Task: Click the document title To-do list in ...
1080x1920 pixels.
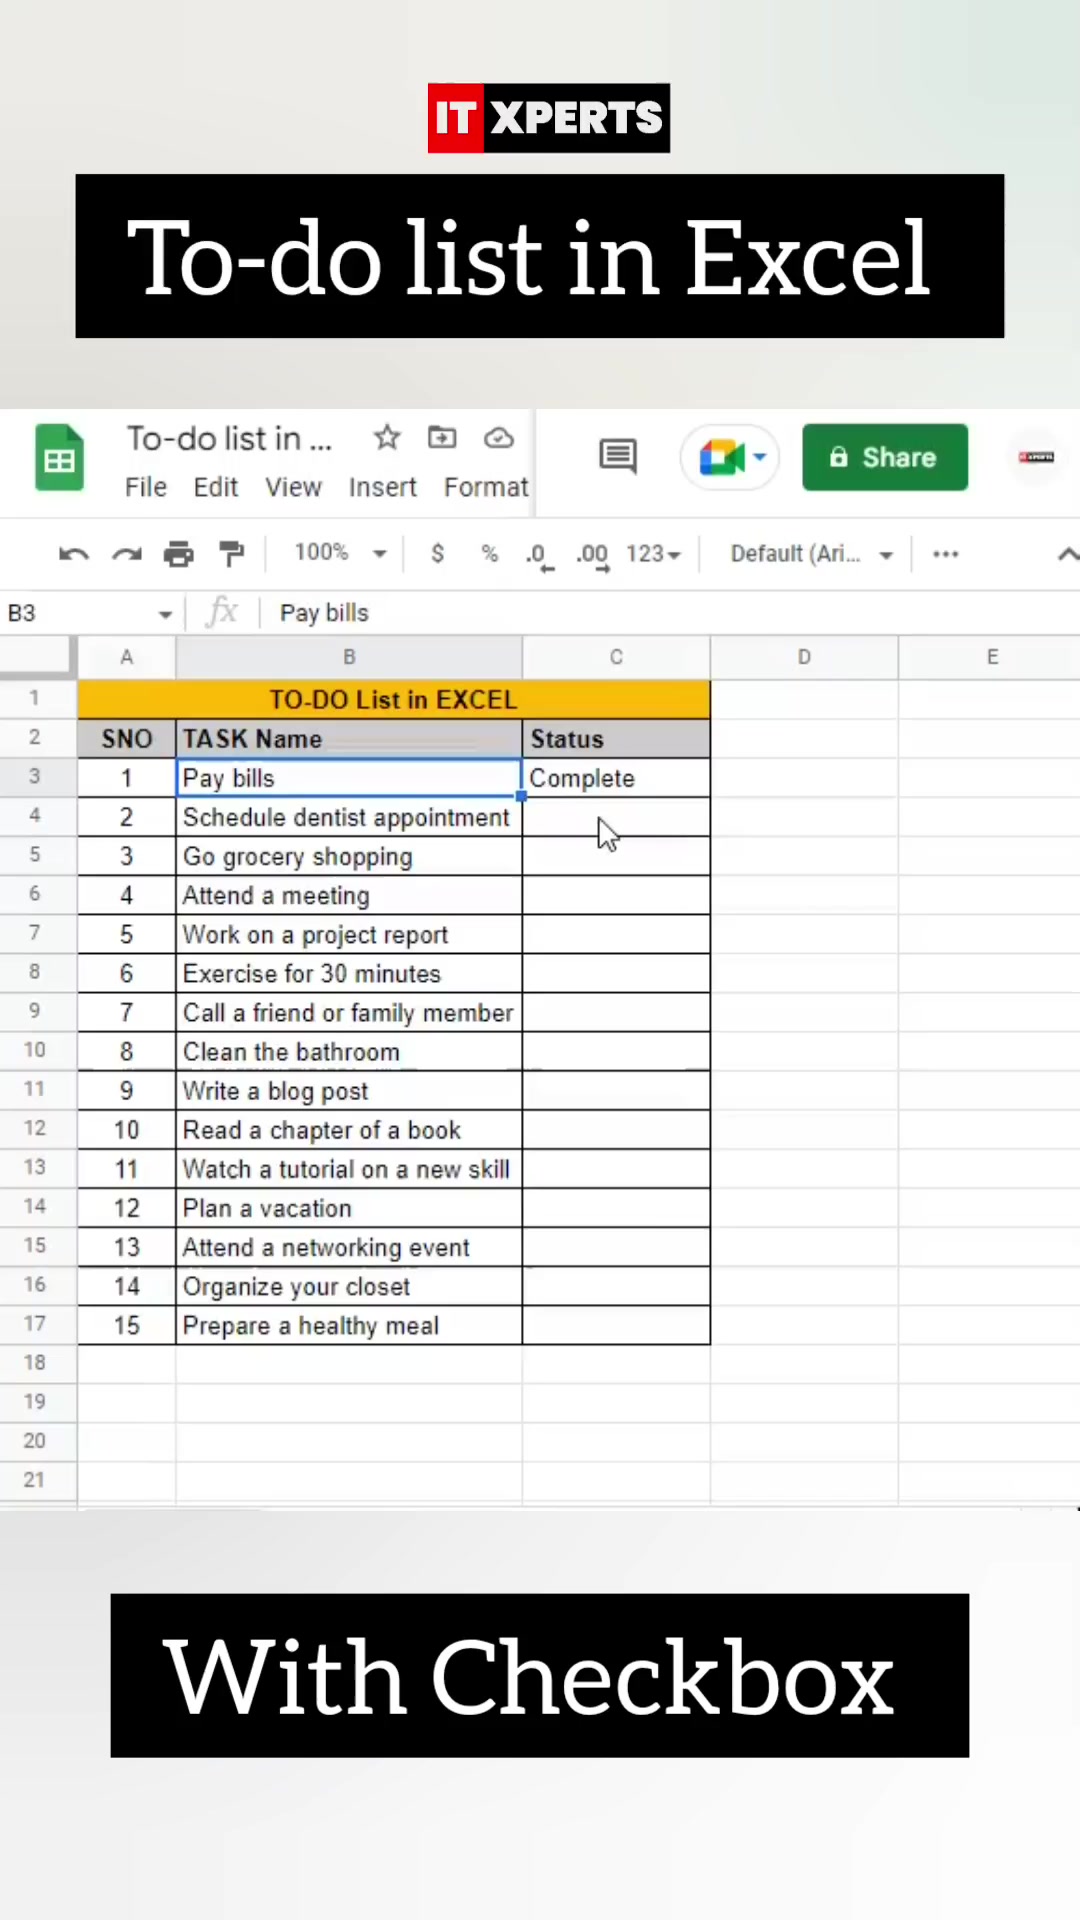Action: (x=229, y=438)
